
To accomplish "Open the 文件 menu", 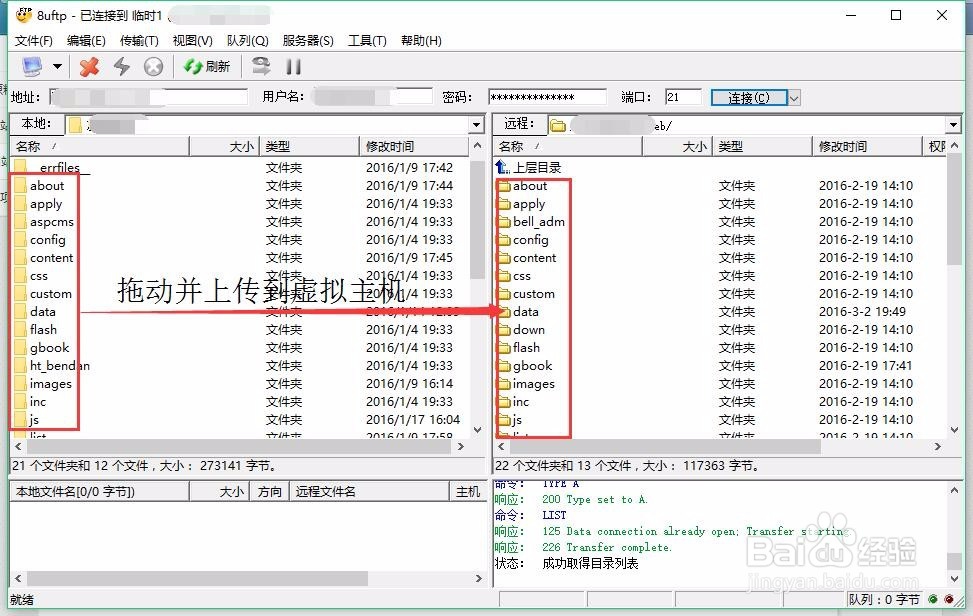I will click(33, 41).
